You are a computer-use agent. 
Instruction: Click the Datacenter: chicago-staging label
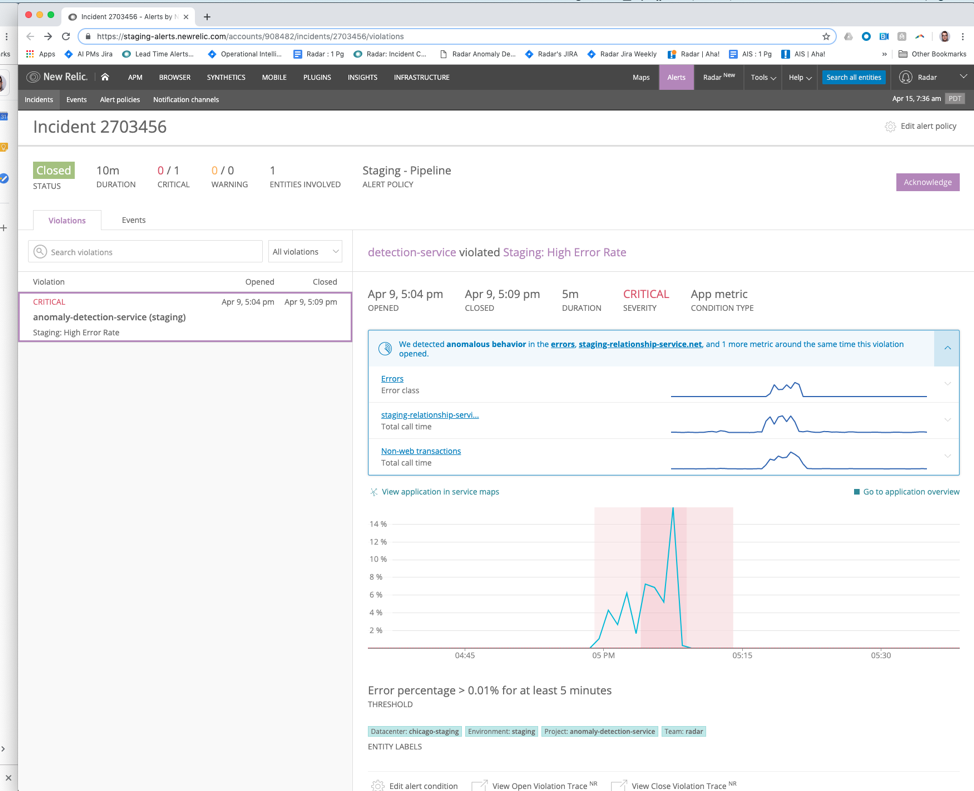(x=414, y=731)
